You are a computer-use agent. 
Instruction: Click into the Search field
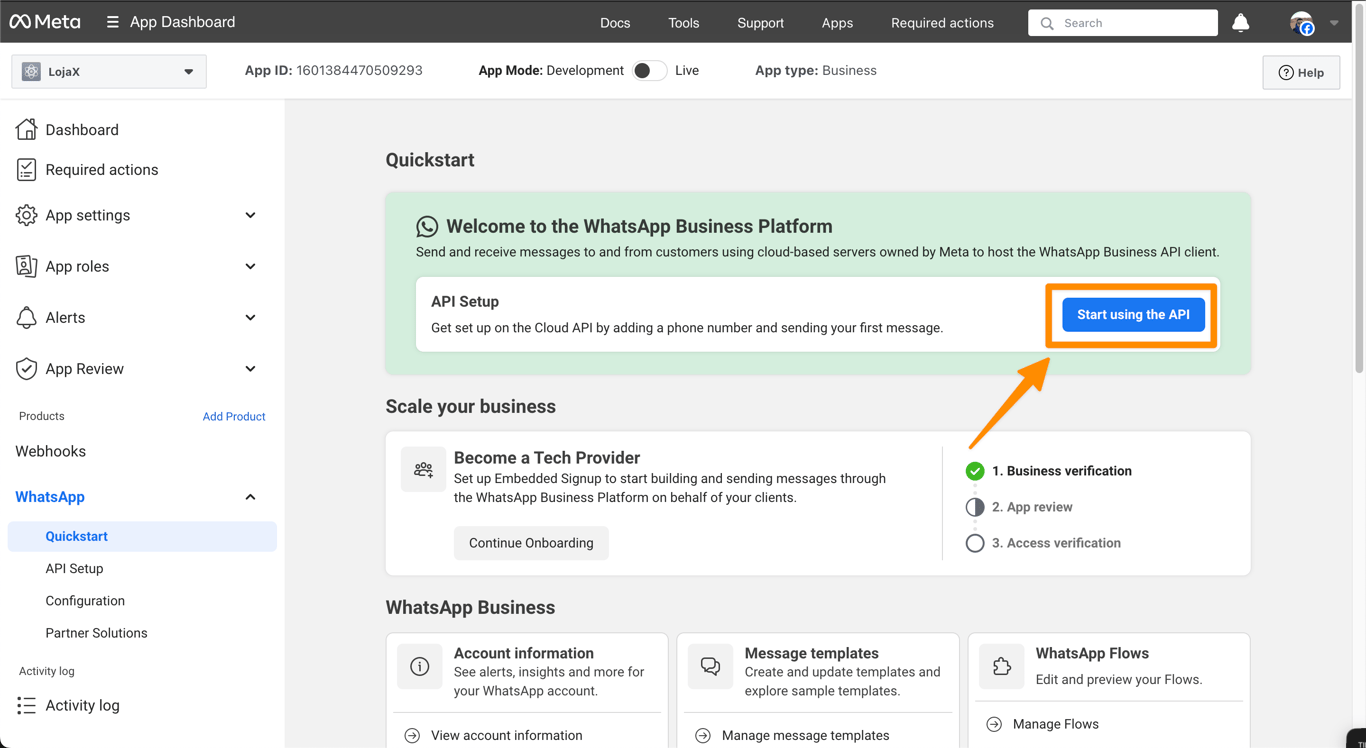click(1123, 23)
